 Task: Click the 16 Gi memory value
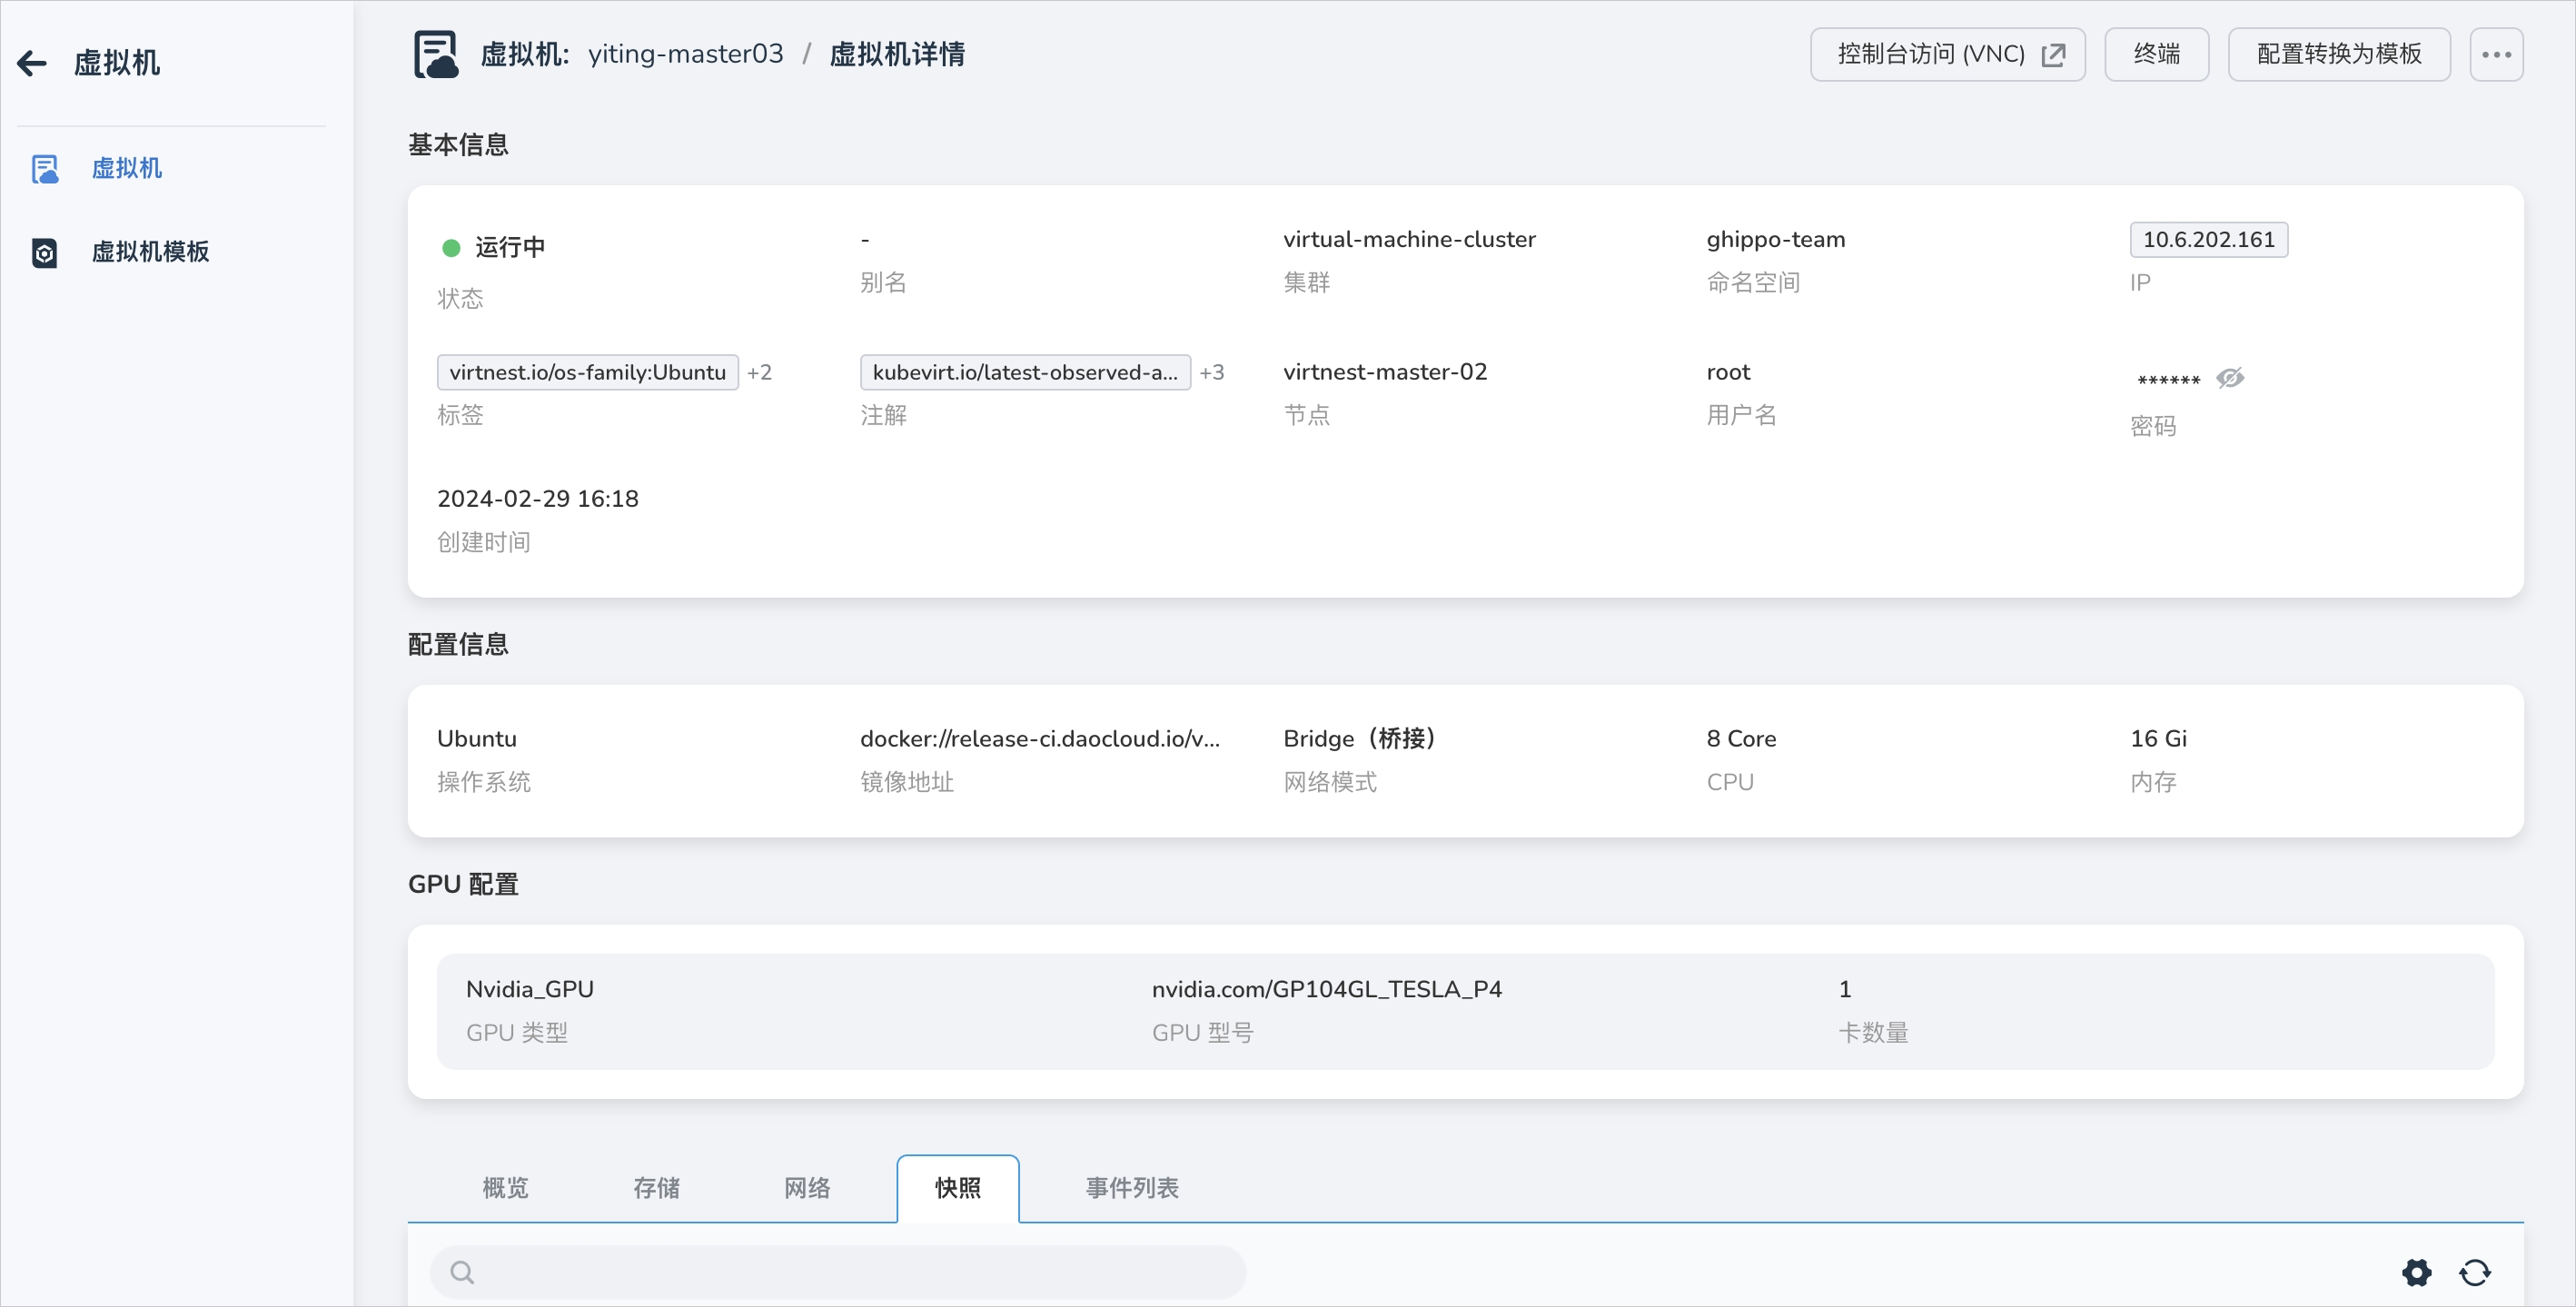tap(2158, 739)
